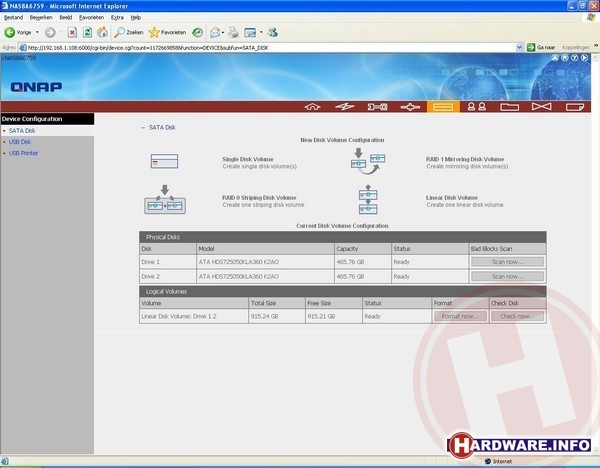Click the address bar URL field

coord(268,48)
